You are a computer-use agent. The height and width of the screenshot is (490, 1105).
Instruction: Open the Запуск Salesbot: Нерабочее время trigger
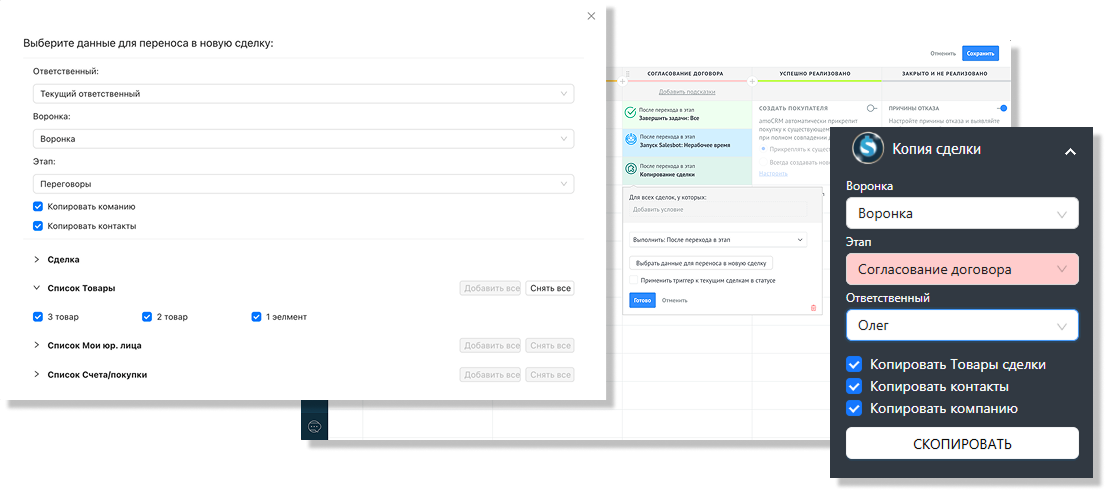point(687,142)
